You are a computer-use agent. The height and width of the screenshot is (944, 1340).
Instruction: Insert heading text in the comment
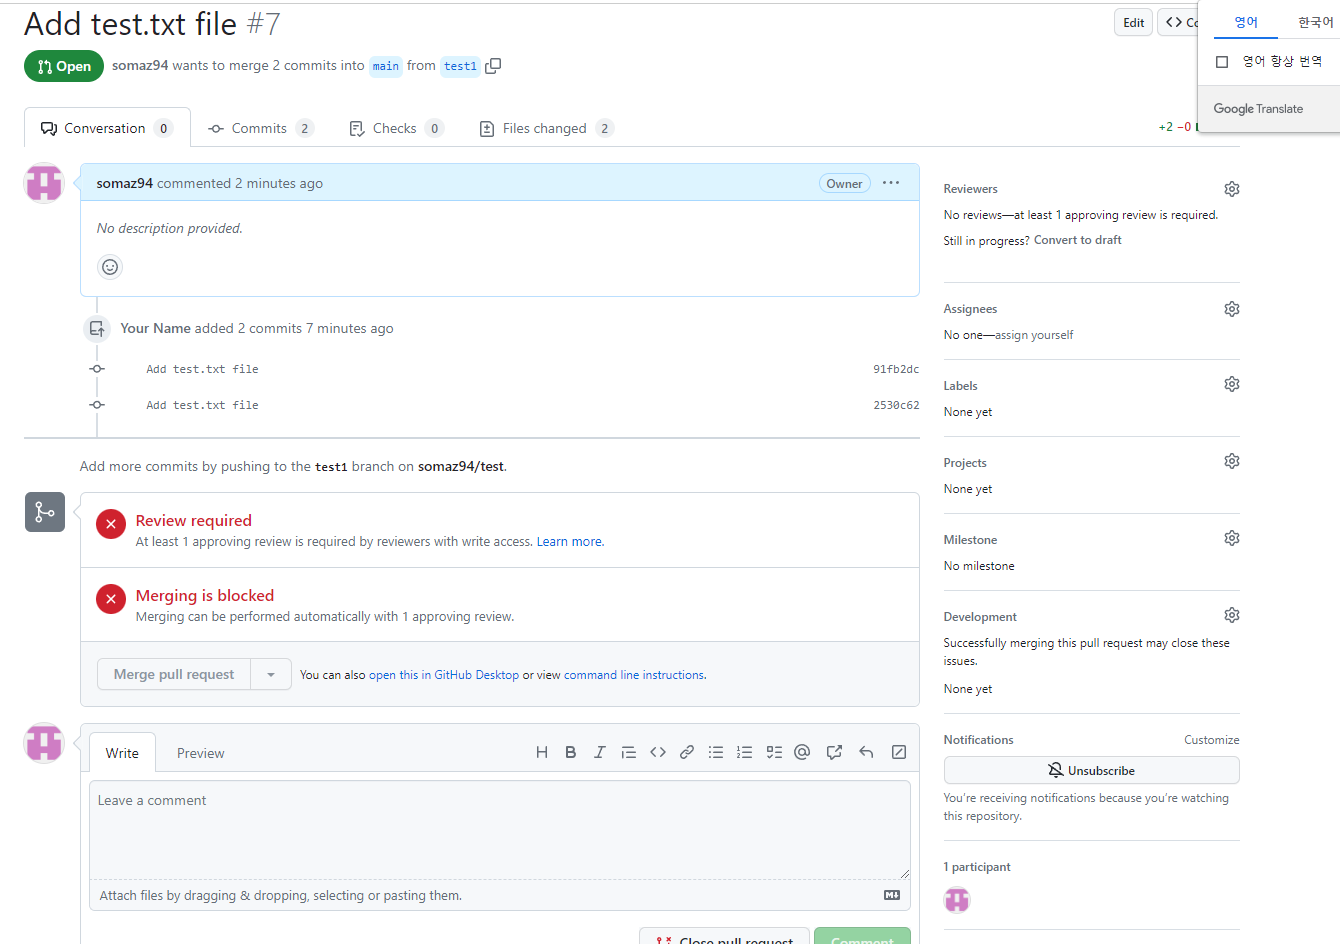(542, 752)
